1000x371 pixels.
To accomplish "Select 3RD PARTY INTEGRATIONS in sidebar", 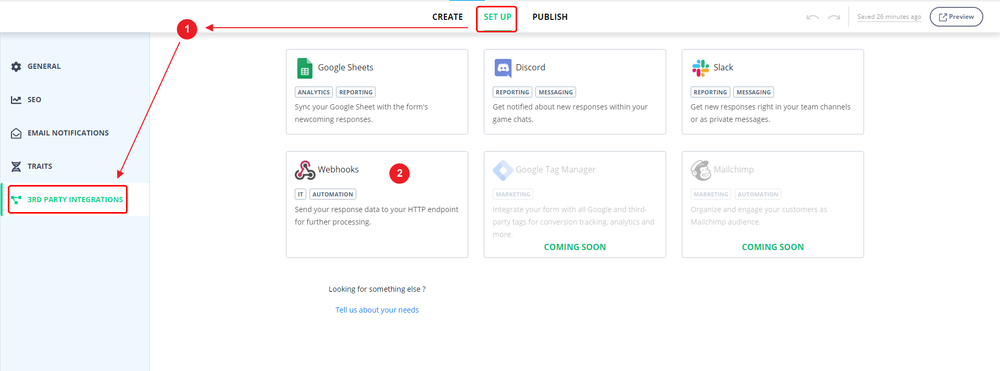I will (x=75, y=200).
